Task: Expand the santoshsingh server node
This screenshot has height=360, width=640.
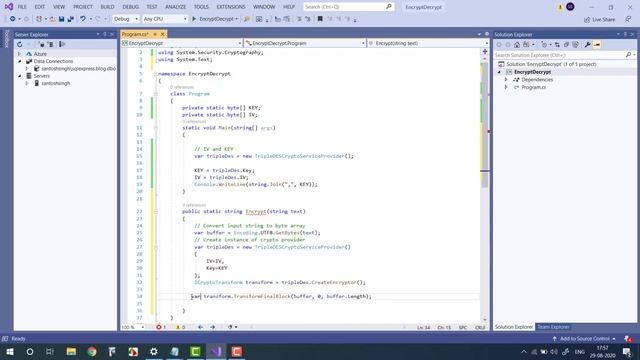Action: click(27, 83)
